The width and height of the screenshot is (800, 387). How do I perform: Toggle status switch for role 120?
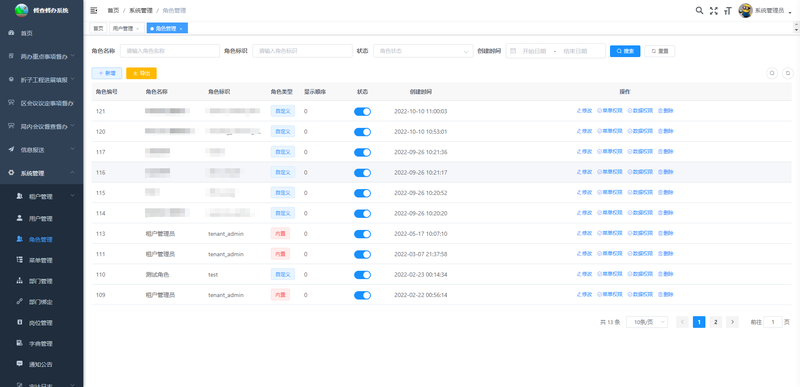point(362,132)
